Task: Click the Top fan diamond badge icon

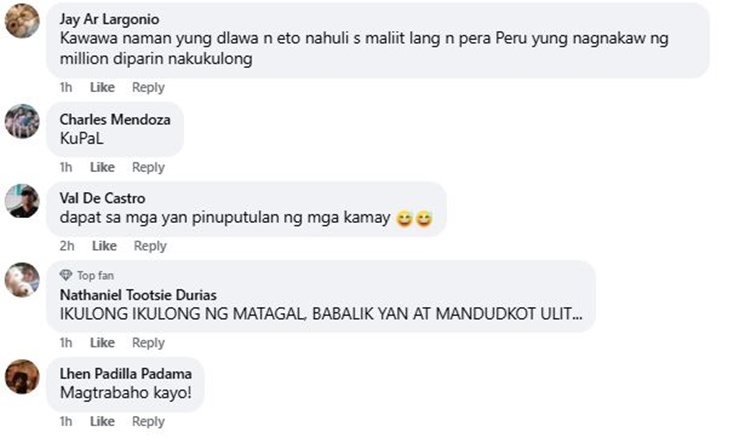Action: pyautogui.click(x=66, y=275)
